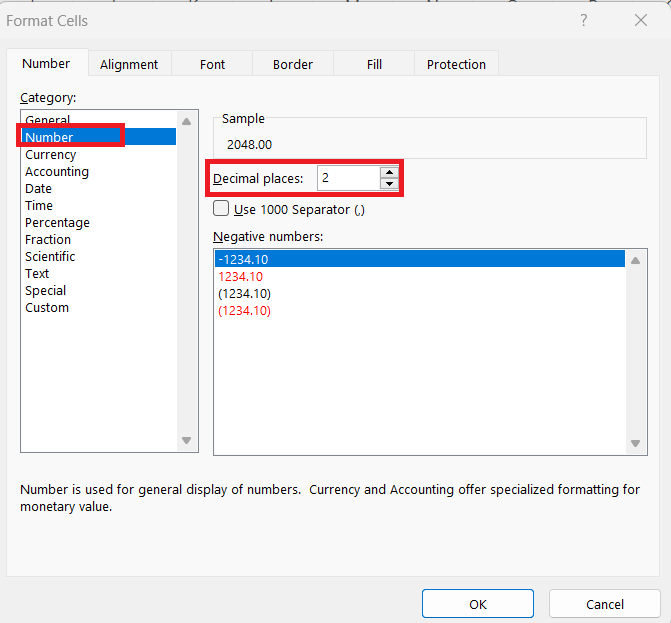Click the Decimal places input field
The image size is (671, 623).
point(348,178)
